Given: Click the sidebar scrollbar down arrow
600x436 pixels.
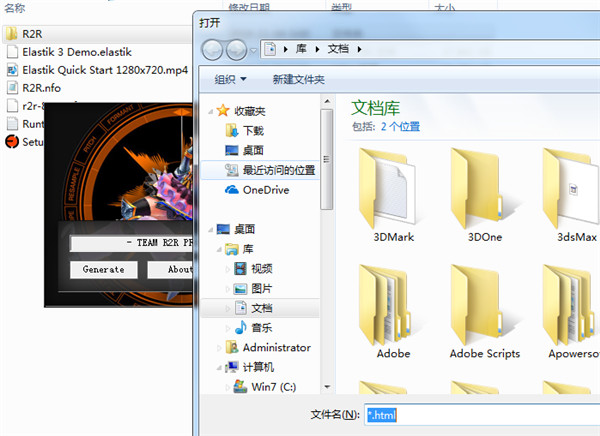Looking at the screenshot, I should 327,387.
